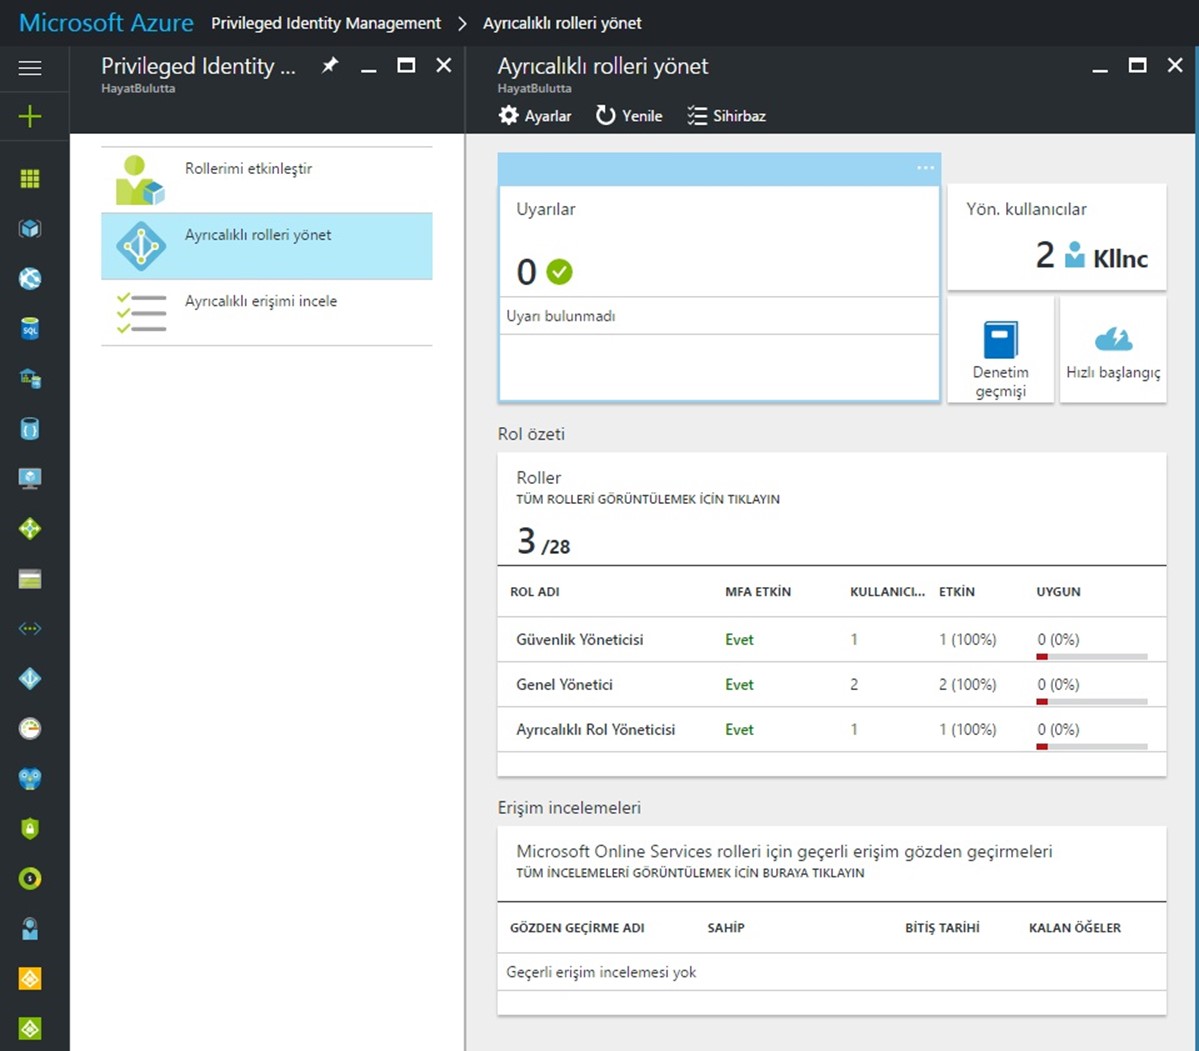Select Ayrıcalıklı erişimi incele menu item
1199x1051 pixels.
click(267, 312)
